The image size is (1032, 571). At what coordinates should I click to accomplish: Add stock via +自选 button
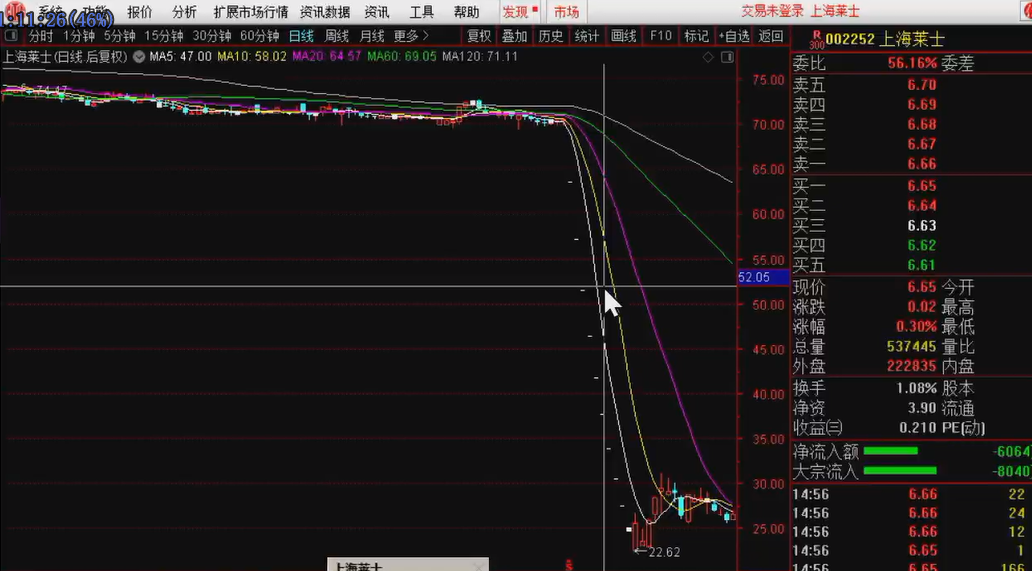[x=733, y=36]
